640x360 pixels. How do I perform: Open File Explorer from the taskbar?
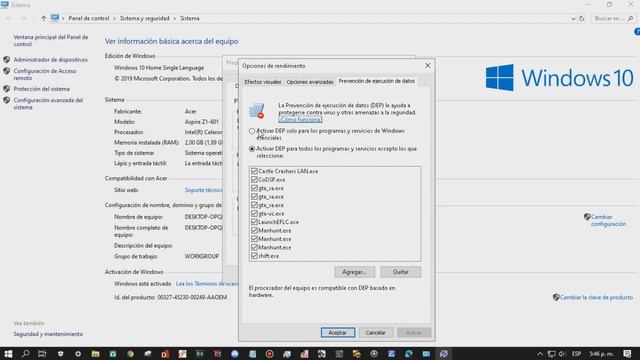pos(95,354)
